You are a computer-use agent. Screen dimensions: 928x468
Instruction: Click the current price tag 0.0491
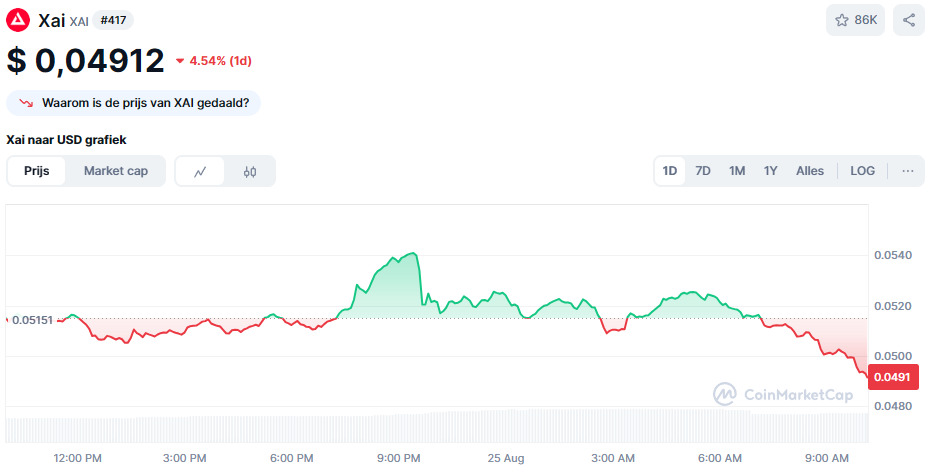(893, 377)
